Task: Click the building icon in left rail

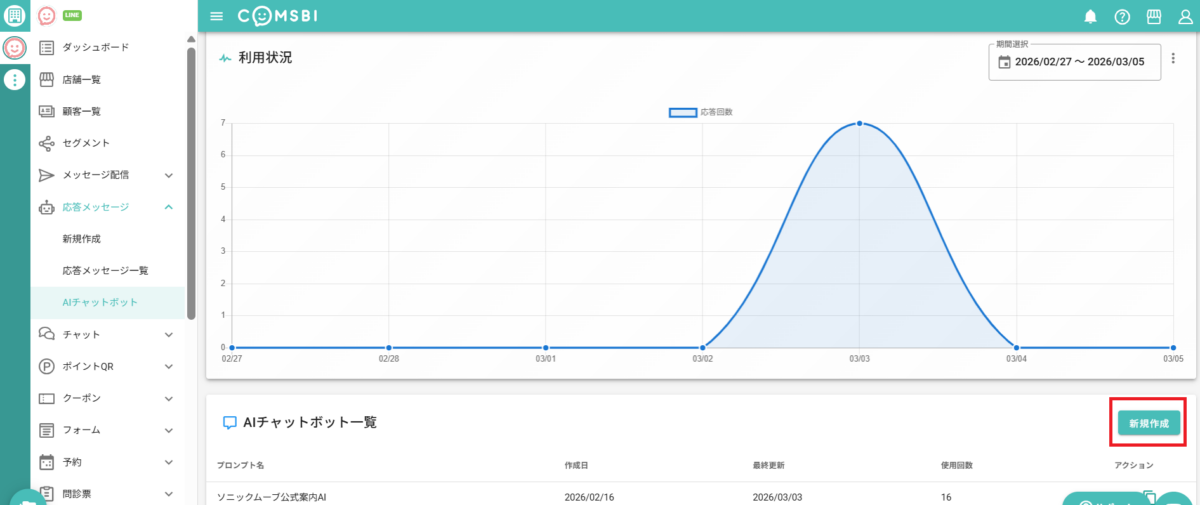Action: (14, 15)
